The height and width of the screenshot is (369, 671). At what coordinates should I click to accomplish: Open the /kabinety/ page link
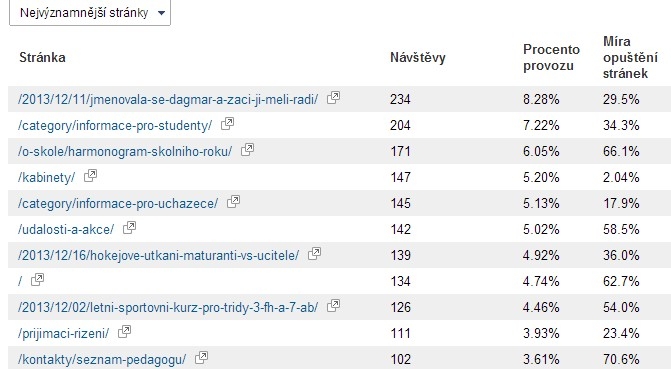pos(46,177)
